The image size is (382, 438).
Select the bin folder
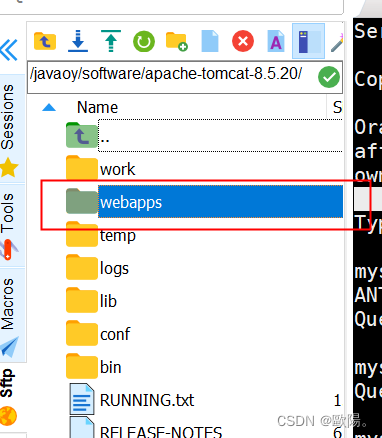[x=204, y=367]
